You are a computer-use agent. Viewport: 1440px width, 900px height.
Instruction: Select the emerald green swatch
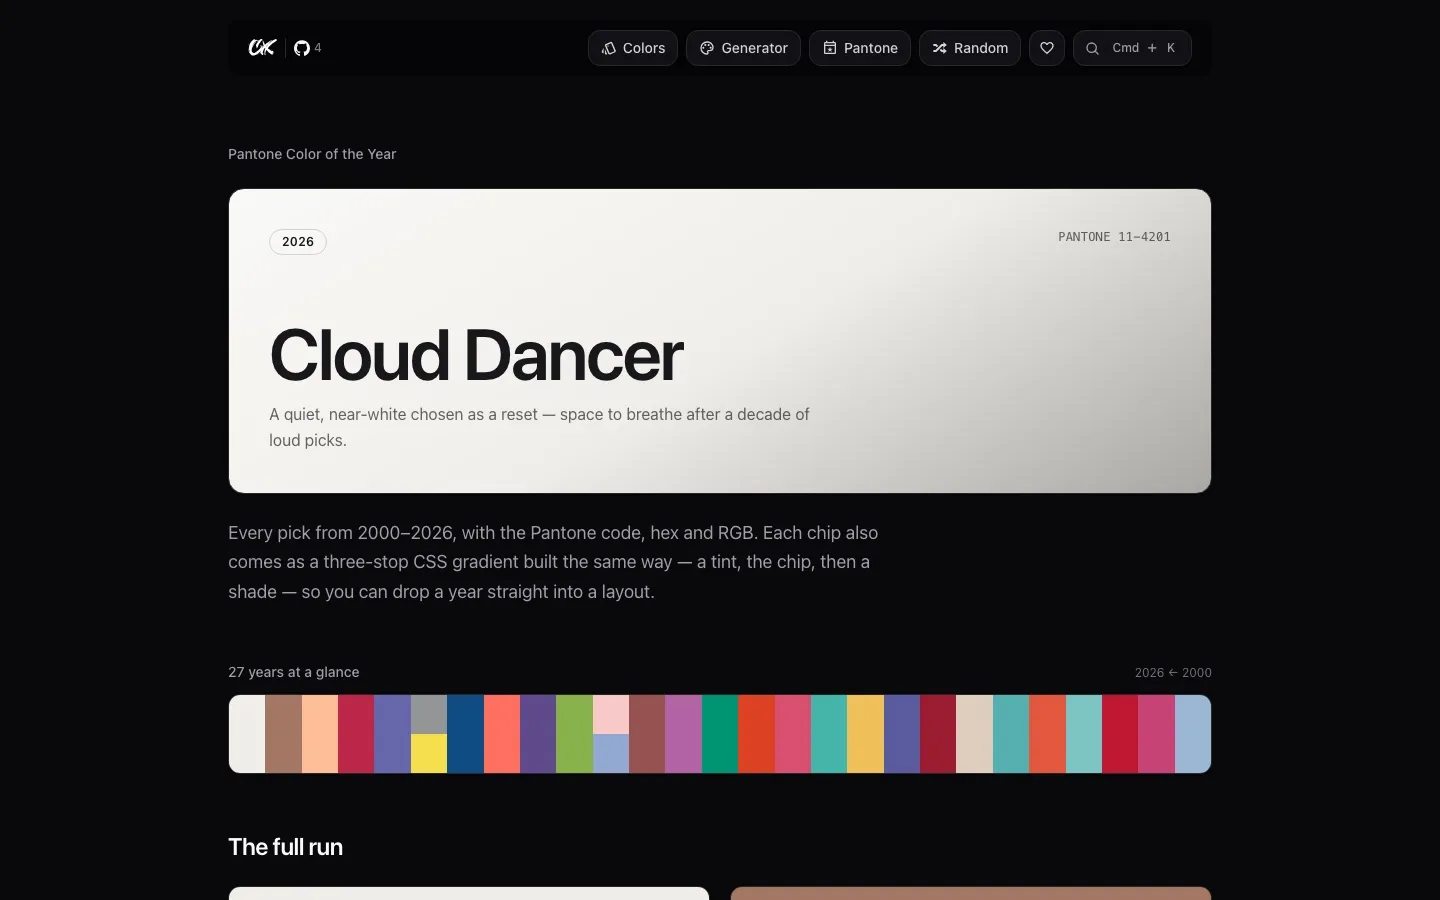point(720,734)
